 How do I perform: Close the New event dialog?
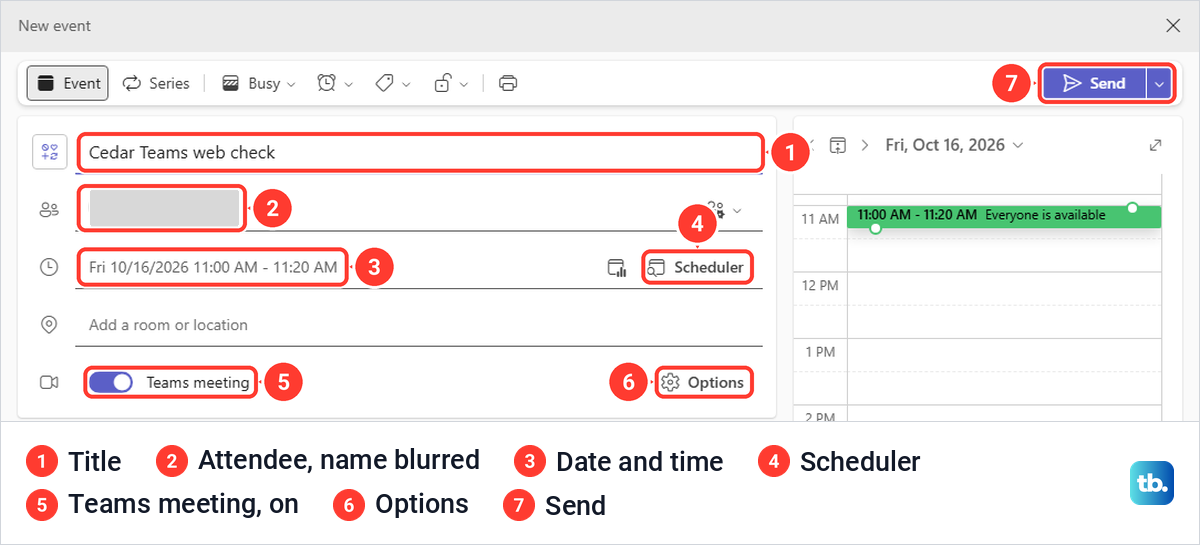(1173, 25)
